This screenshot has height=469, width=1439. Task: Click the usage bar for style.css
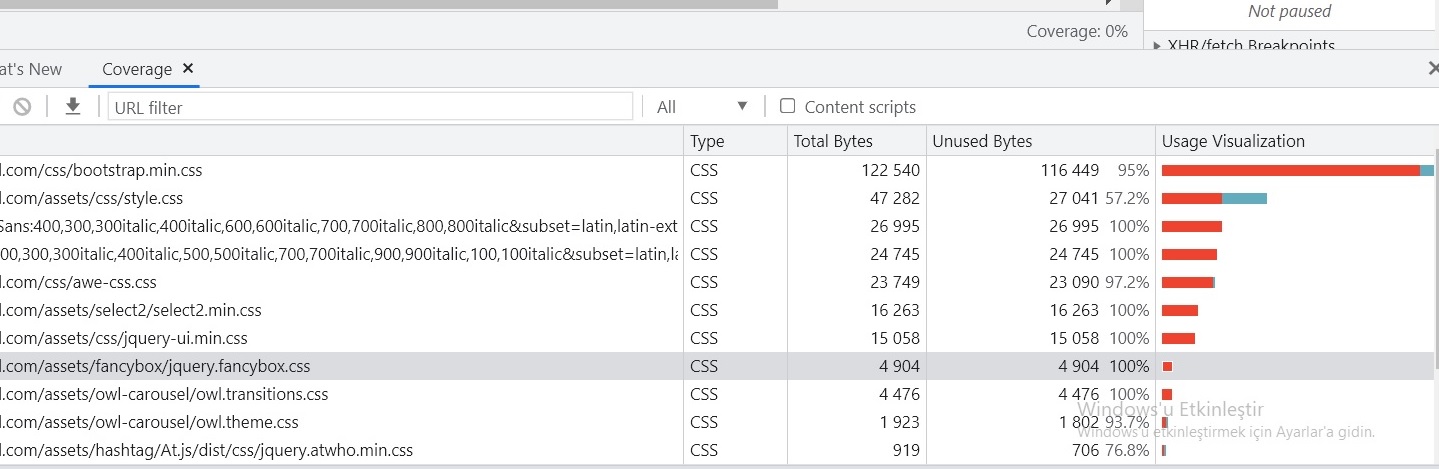point(1214,198)
